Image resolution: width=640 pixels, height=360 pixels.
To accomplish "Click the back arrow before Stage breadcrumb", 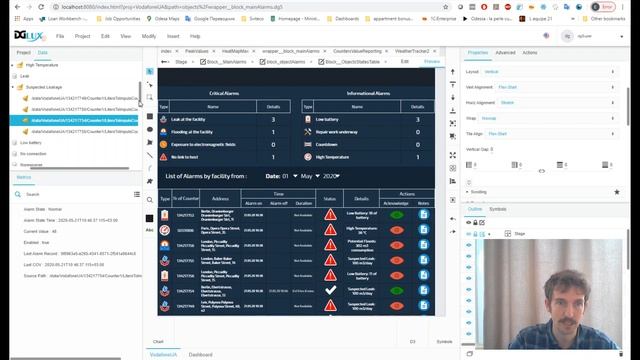I will pos(164,62).
